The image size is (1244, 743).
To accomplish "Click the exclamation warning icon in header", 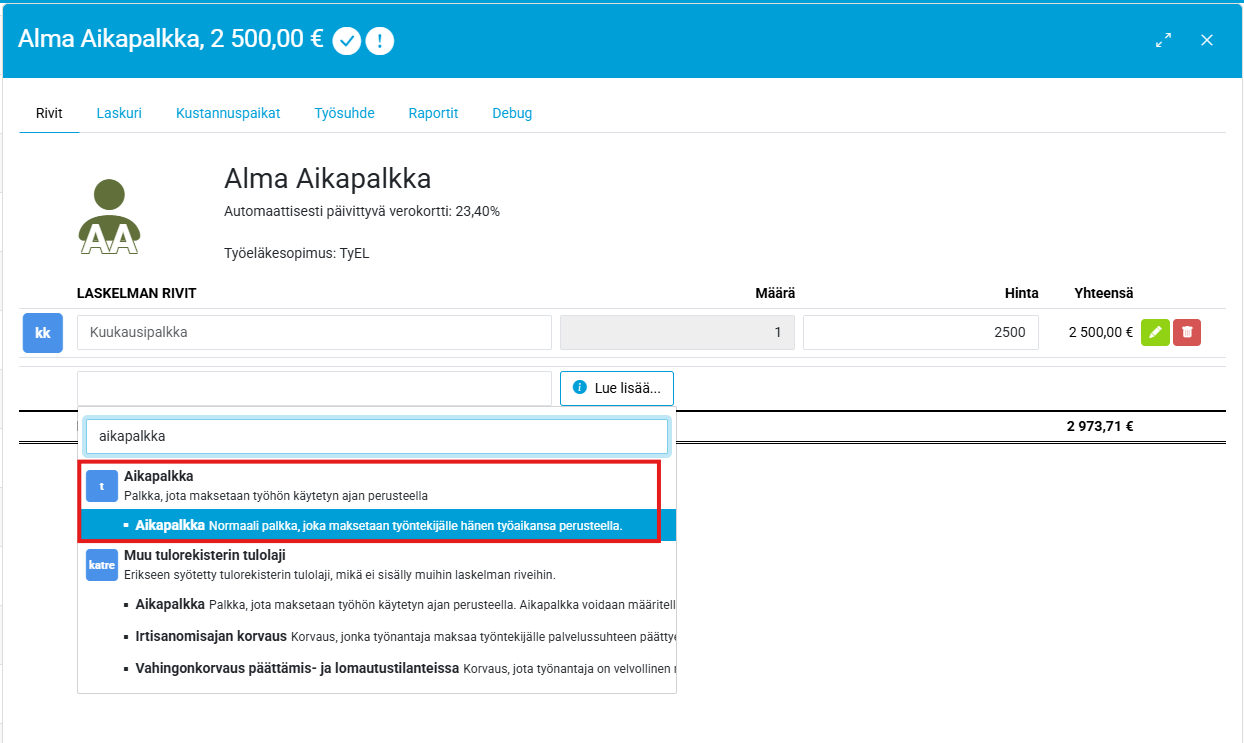I will pyautogui.click(x=380, y=41).
